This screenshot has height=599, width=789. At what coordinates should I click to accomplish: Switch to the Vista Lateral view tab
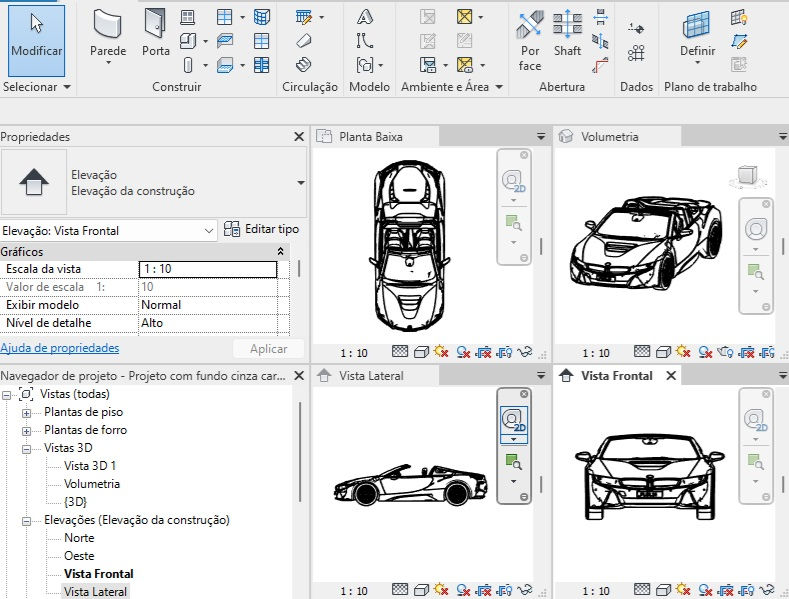point(375,376)
